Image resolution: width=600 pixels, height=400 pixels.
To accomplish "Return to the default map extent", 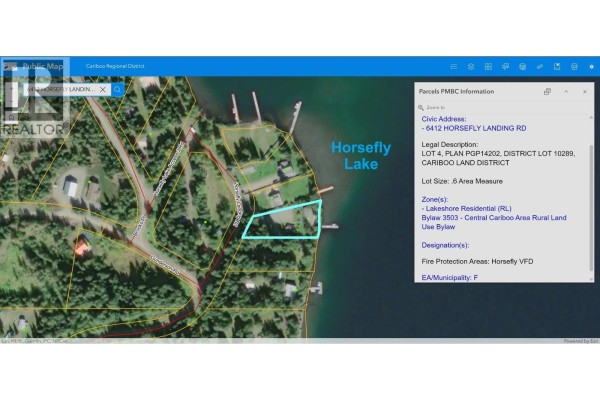I will [11, 117].
